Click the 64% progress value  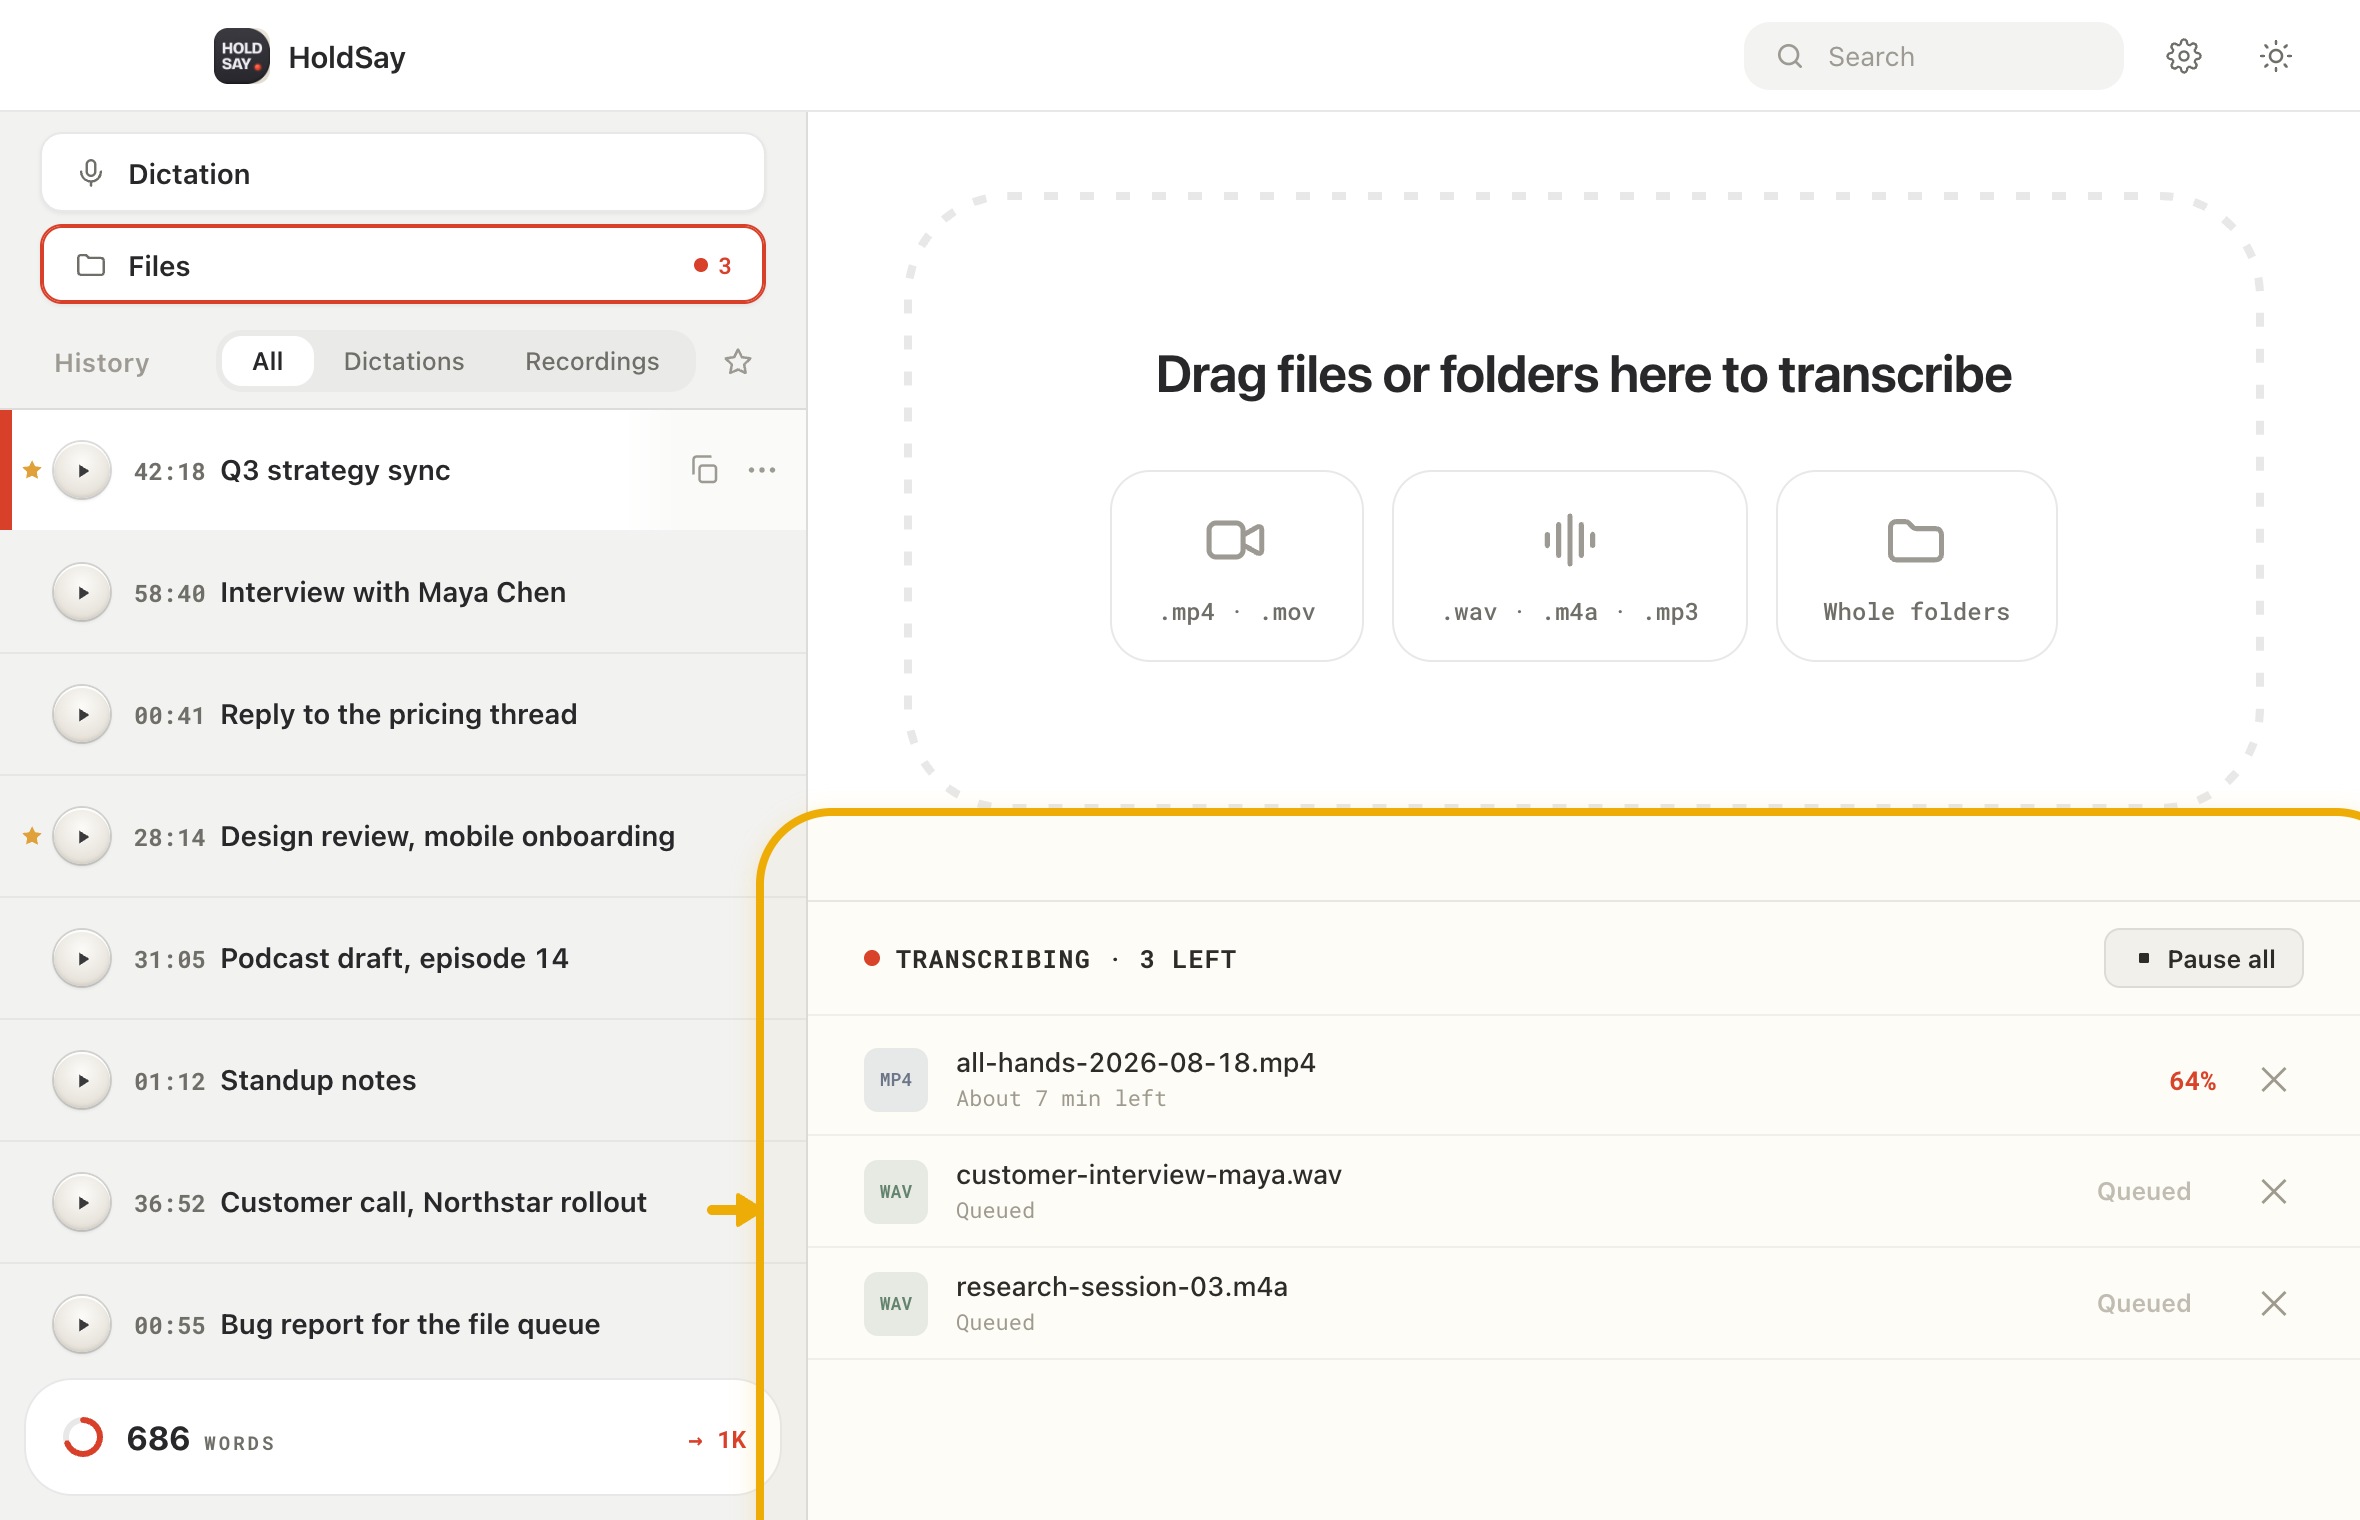tap(2193, 1081)
